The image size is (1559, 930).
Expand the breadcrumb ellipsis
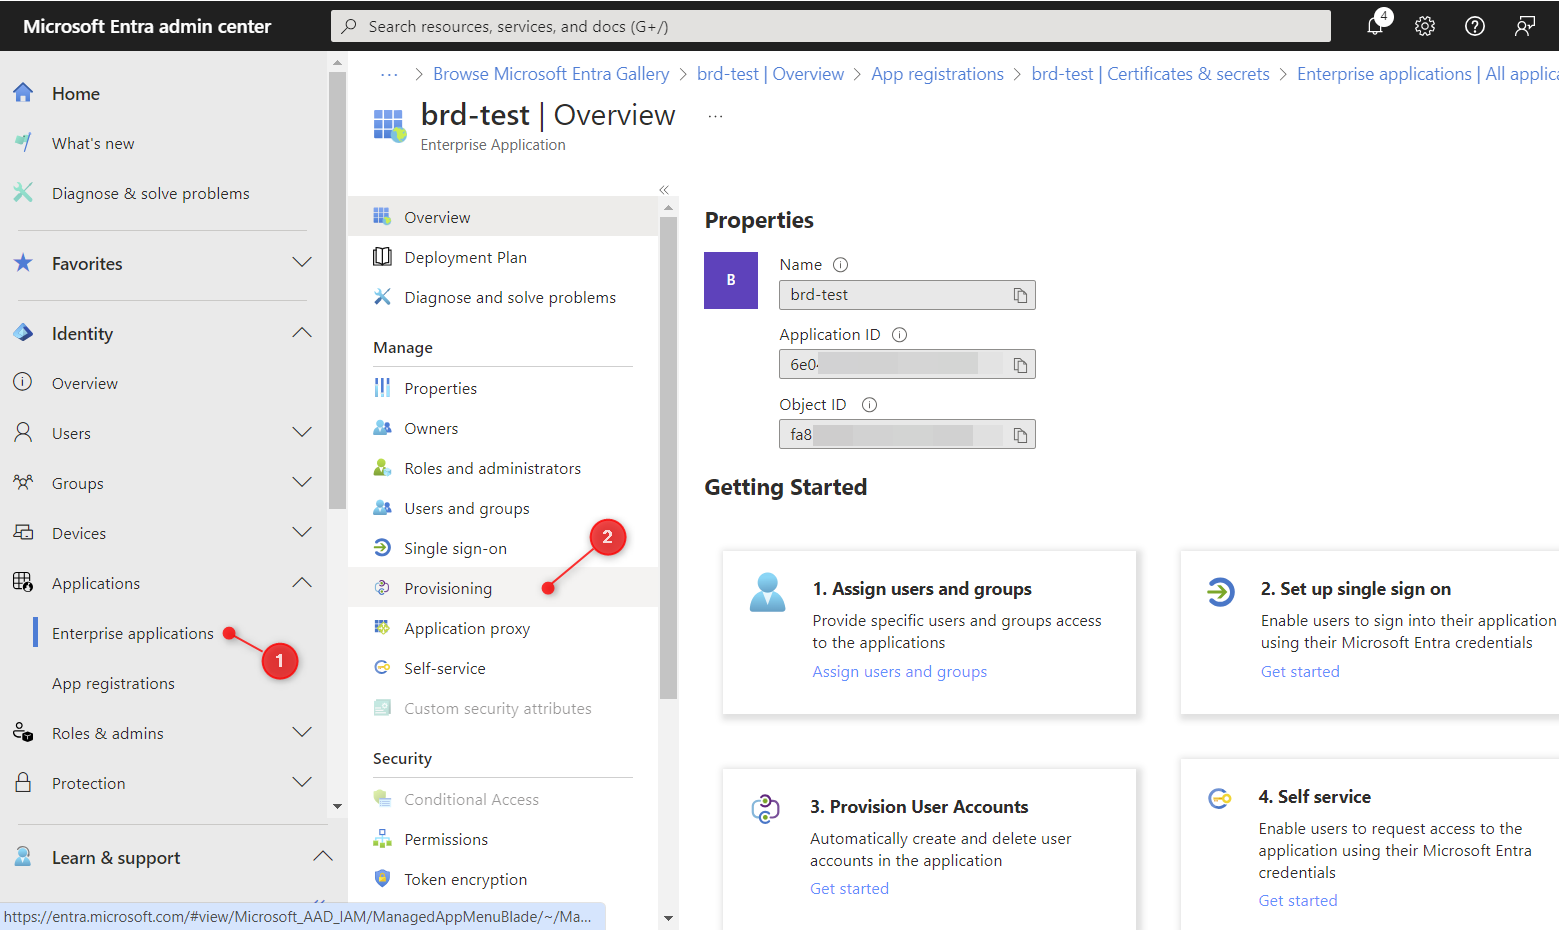[389, 74]
